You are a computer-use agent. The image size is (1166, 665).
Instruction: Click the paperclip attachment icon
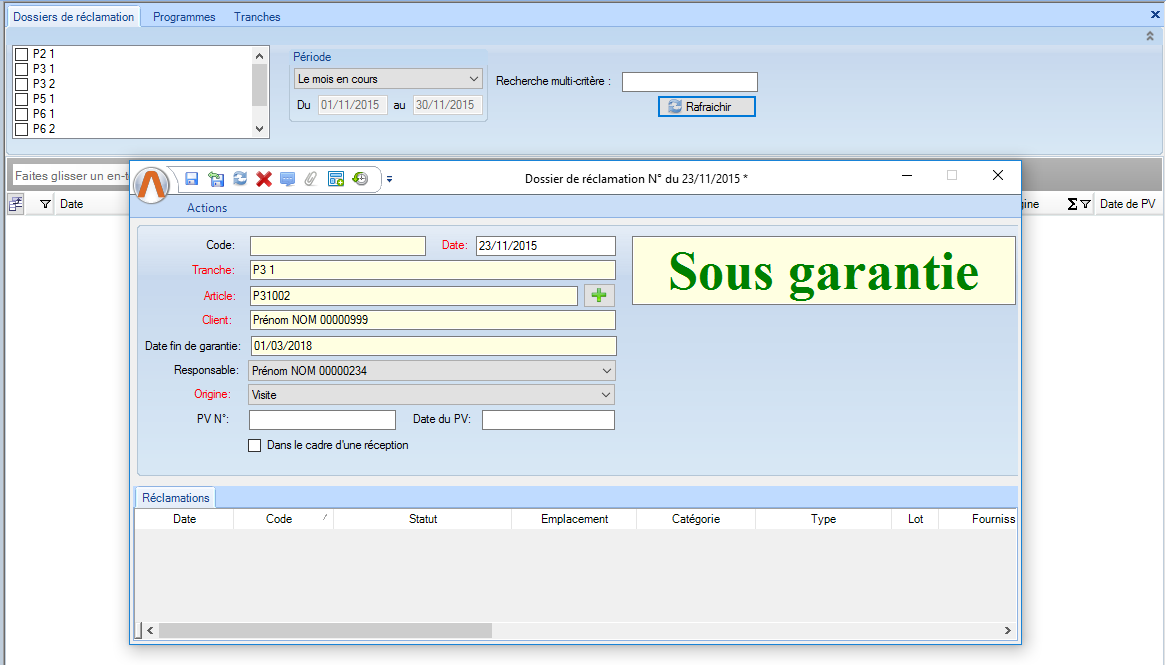tap(311, 179)
